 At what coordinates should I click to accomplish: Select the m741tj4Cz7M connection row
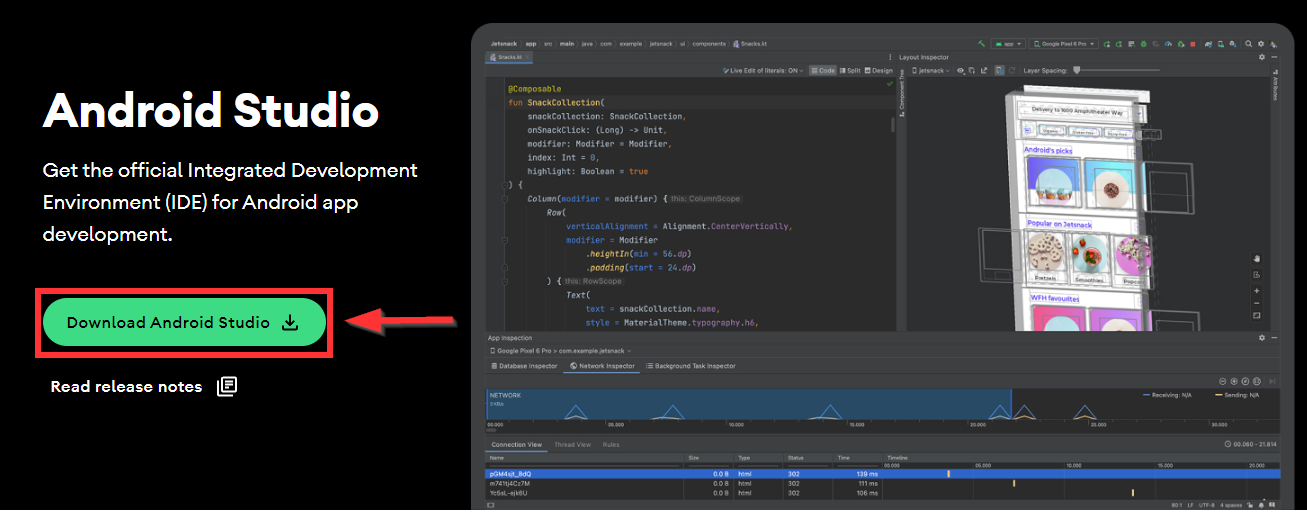(882, 483)
